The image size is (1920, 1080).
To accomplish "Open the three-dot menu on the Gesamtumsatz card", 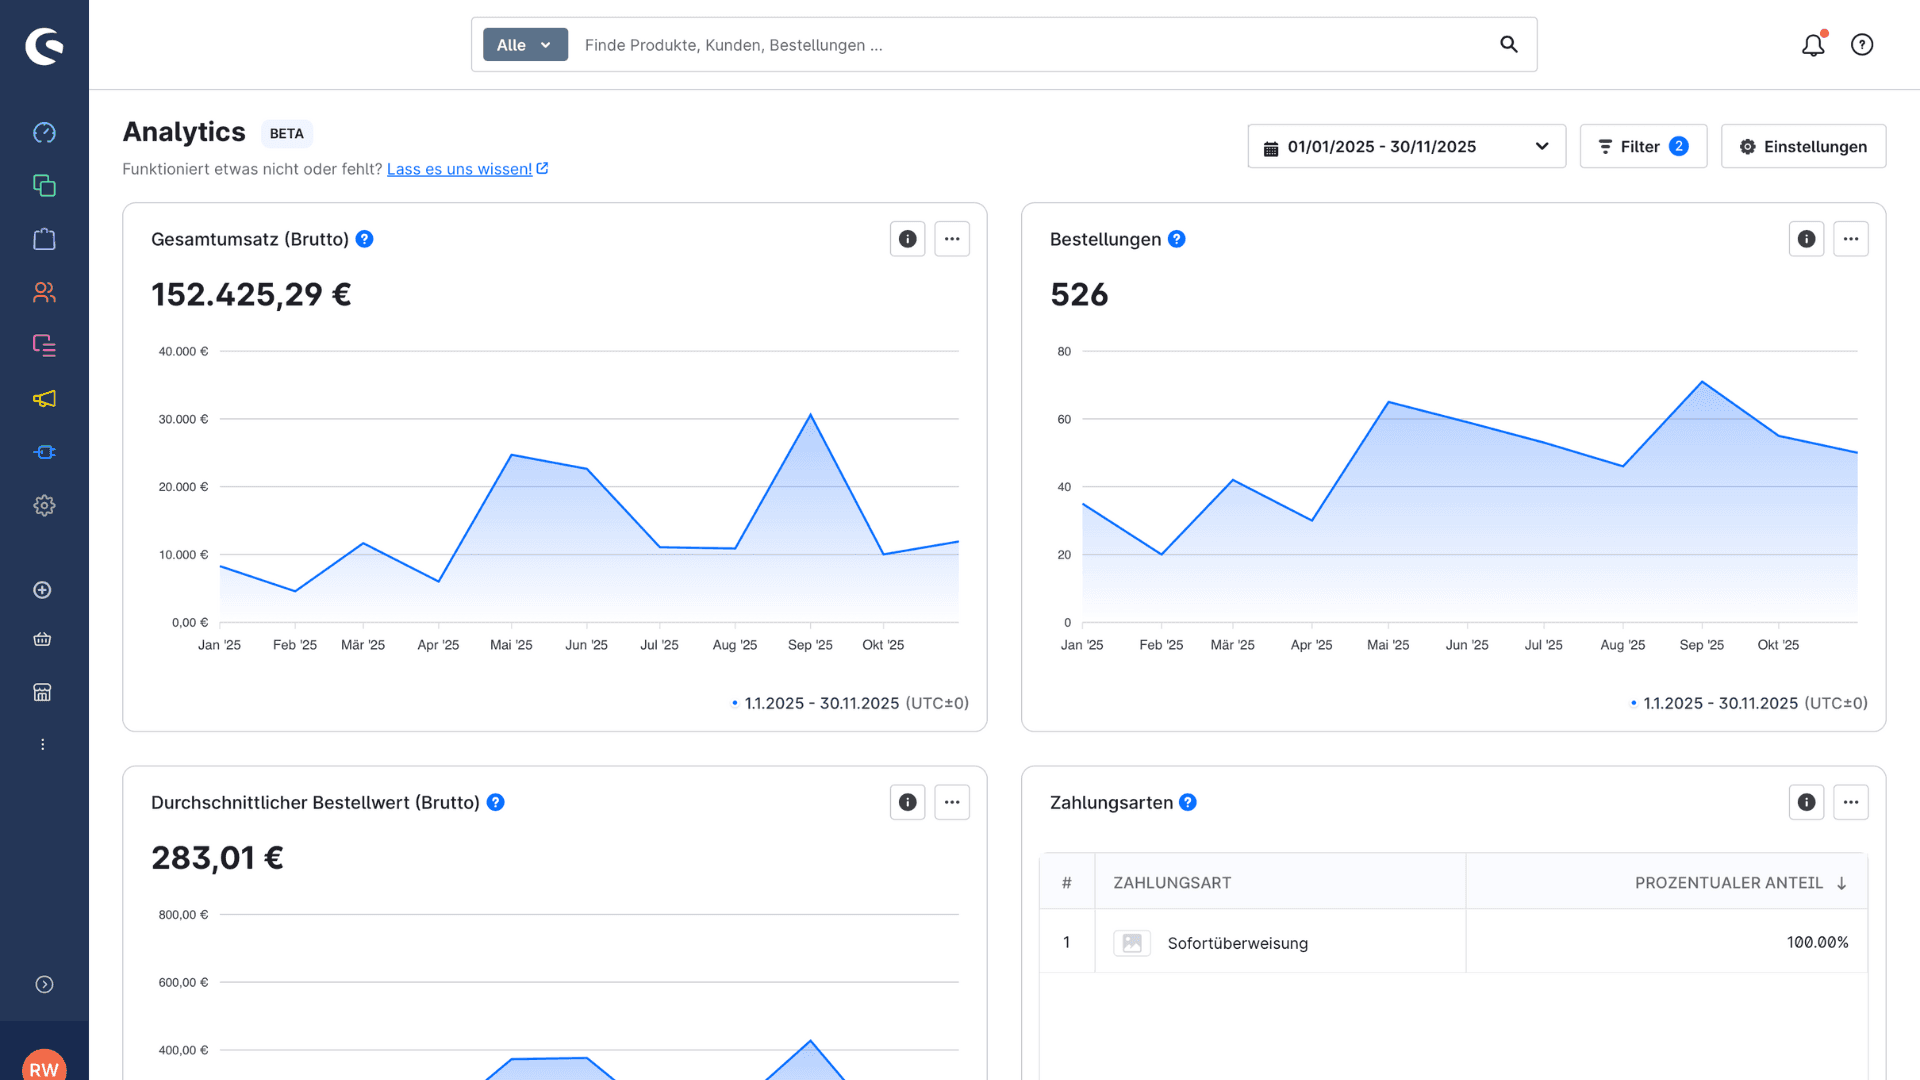I will coord(952,239).
